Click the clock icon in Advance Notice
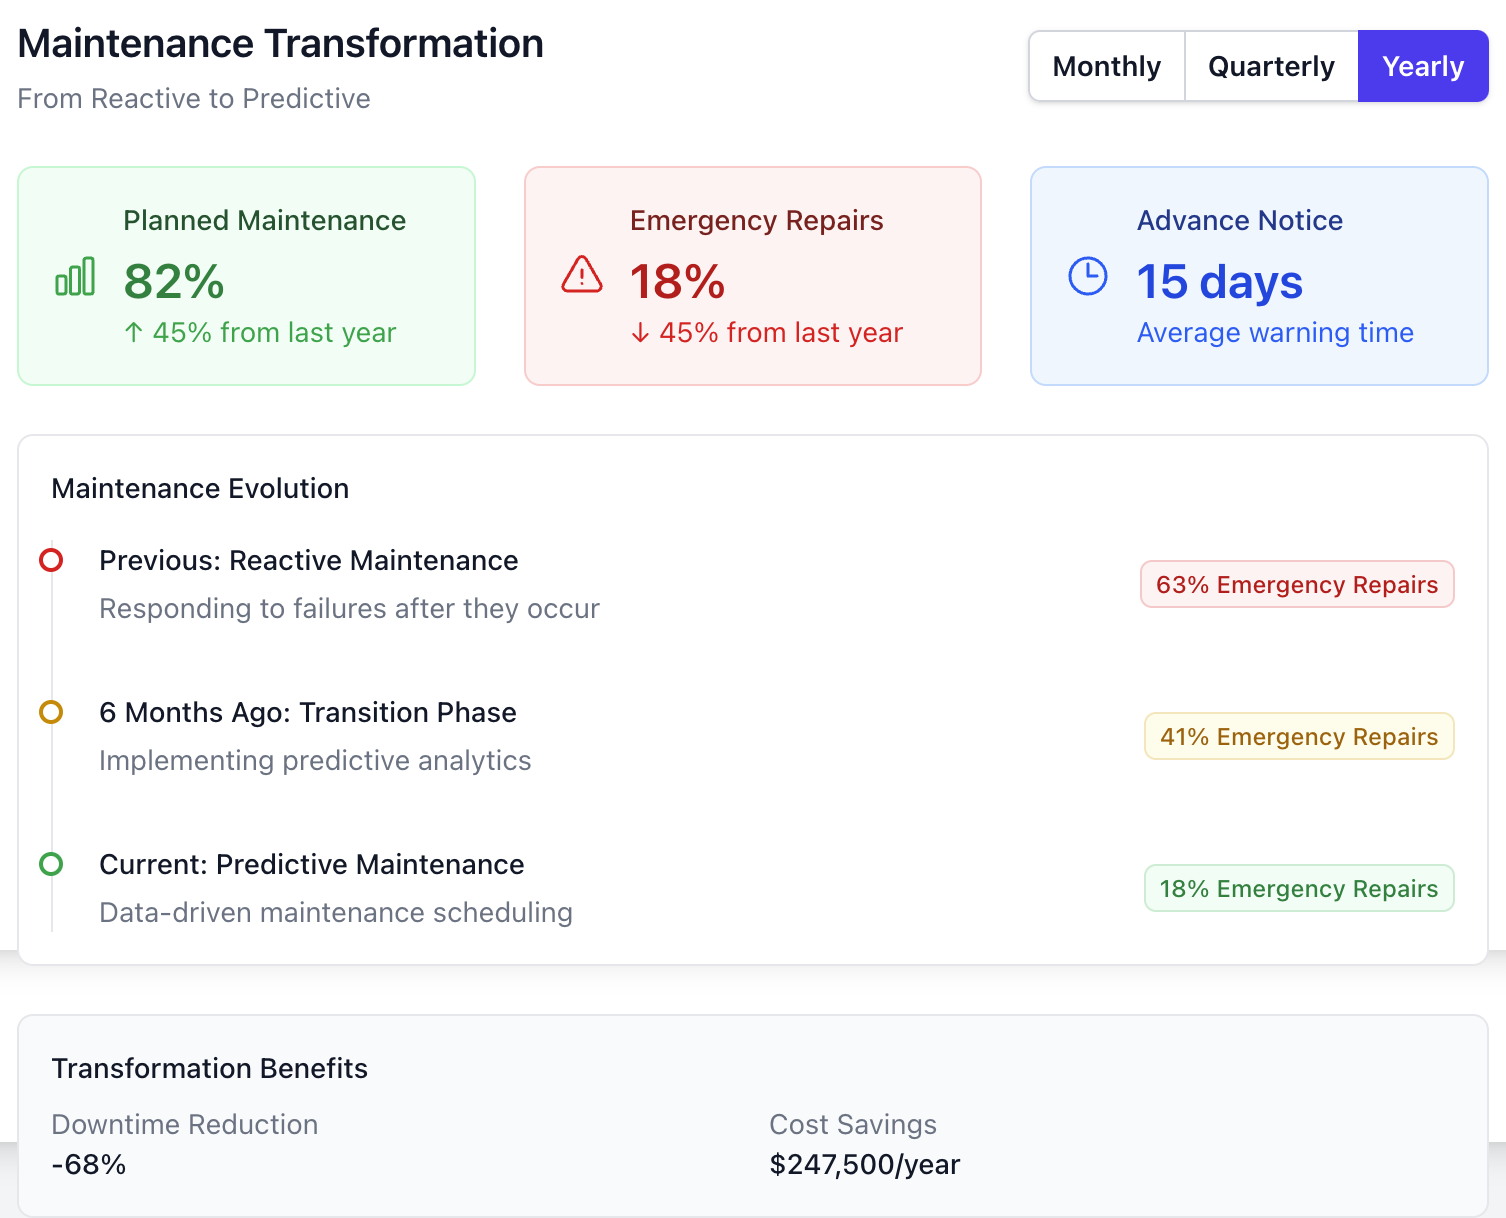The width and height of the screenshot is (1506, 1218). point(1088,276)
